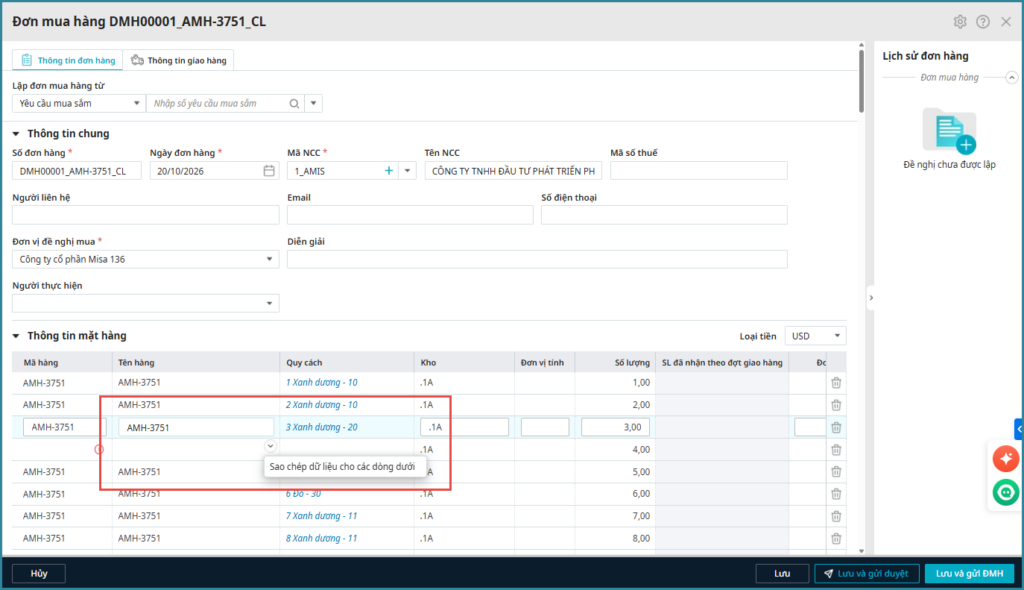Click the orange sparkle assistant icon

point(1005,458)
